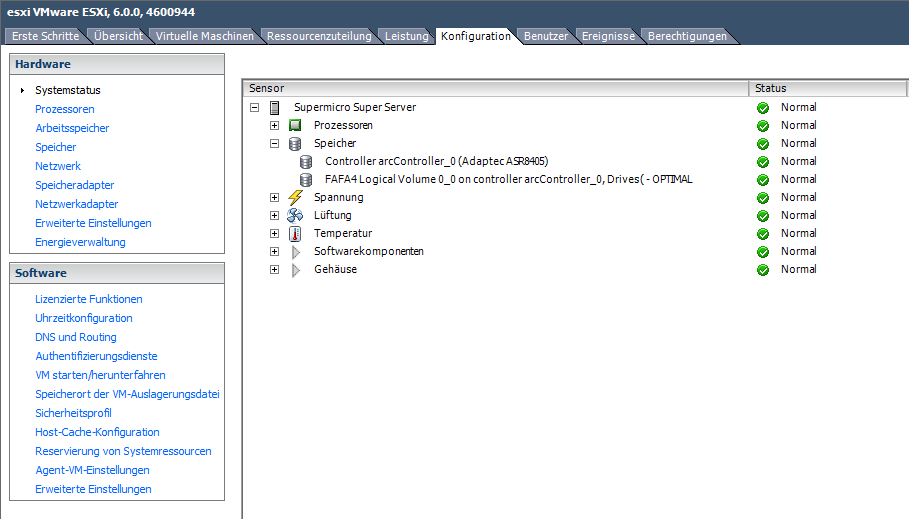Viewport: 909px width, 519px height.
Task: Switch to the Ereignisse tab
Action: coord(608,36)
